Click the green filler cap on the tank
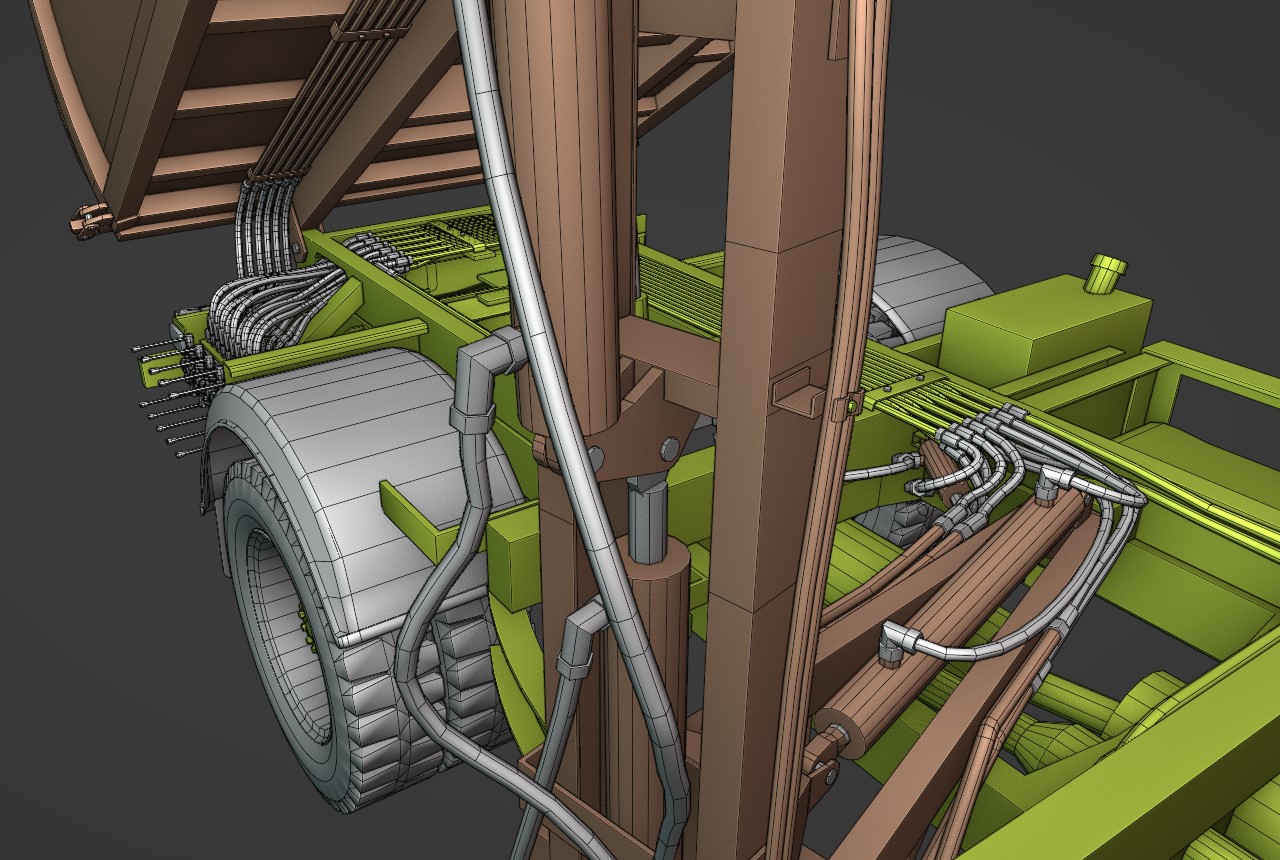Viewport: 1280px width, 860px height. pos(1105,272)
